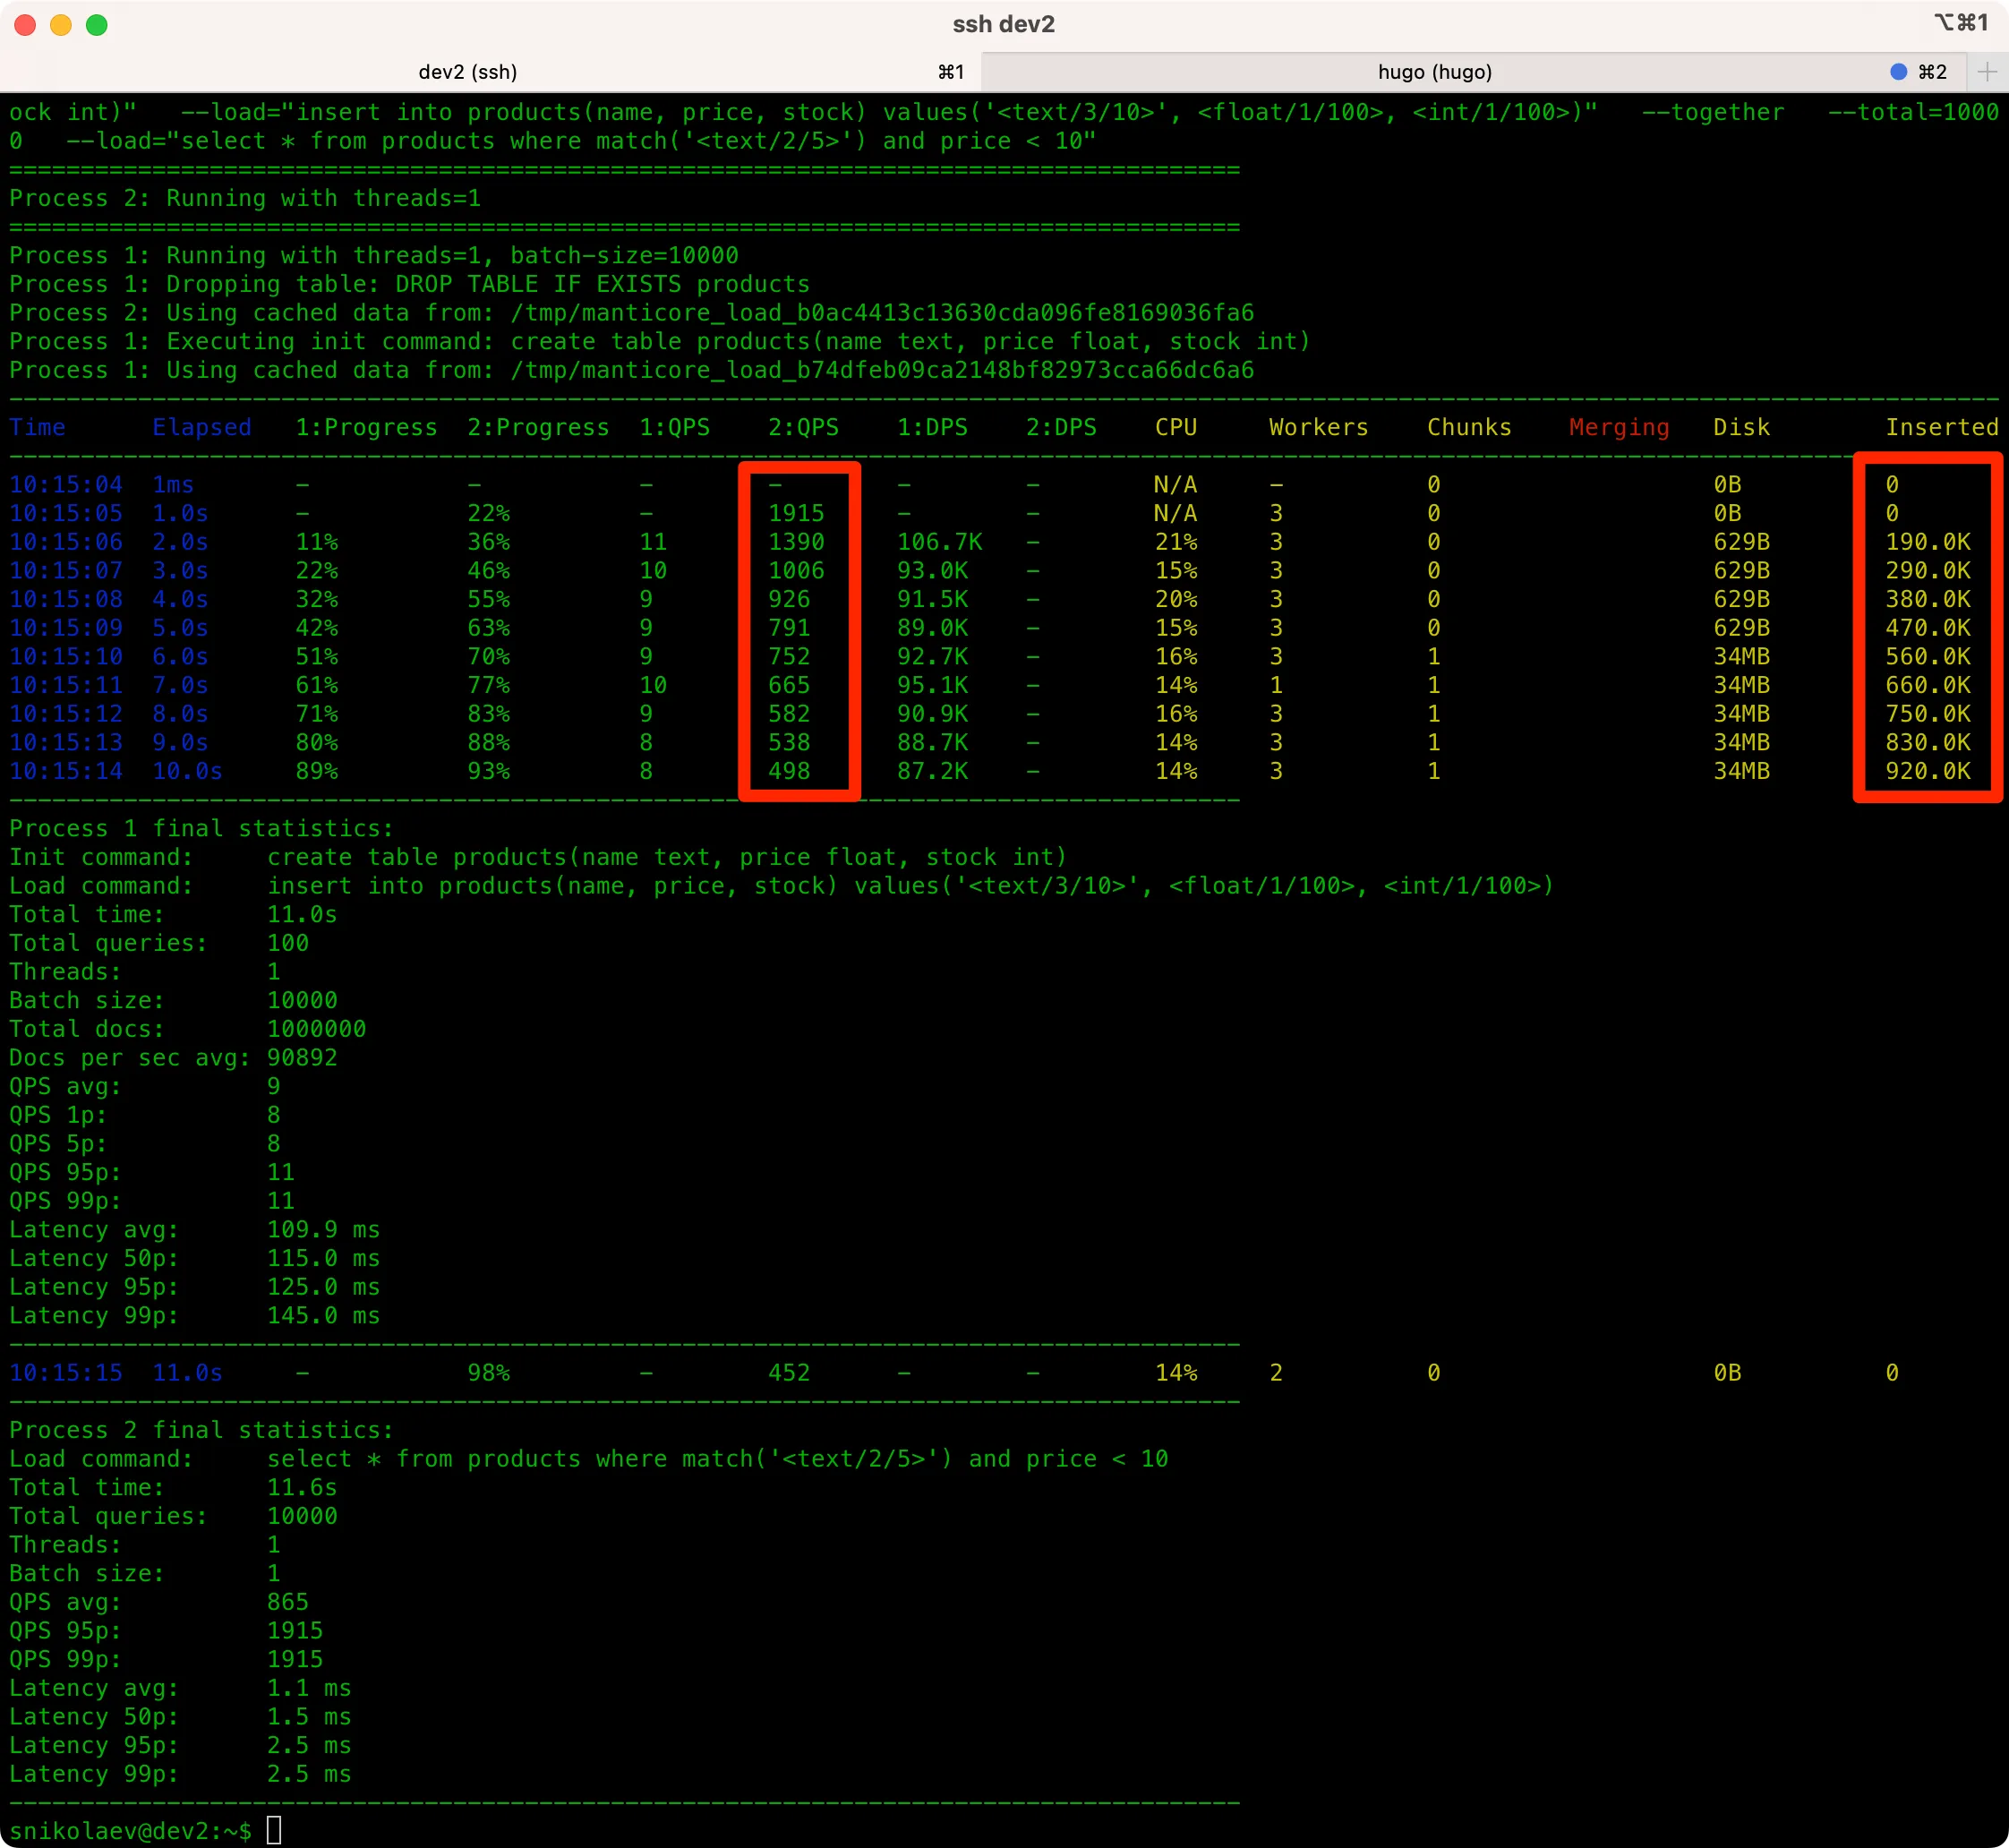Click the 'ssh dev2' window title
Screen dimensions: 2009x1848
(1003, 24)
